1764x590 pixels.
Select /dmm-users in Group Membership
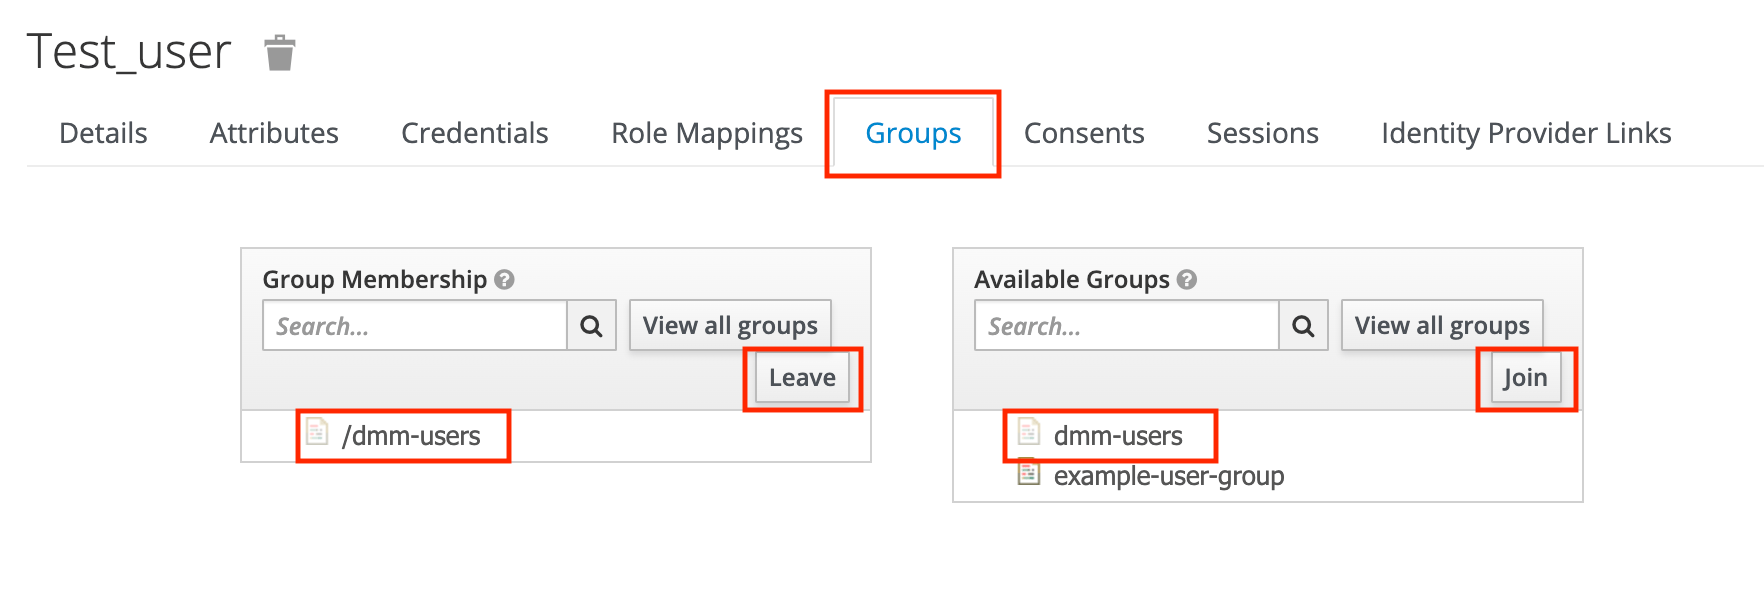[x=411, y=436]
